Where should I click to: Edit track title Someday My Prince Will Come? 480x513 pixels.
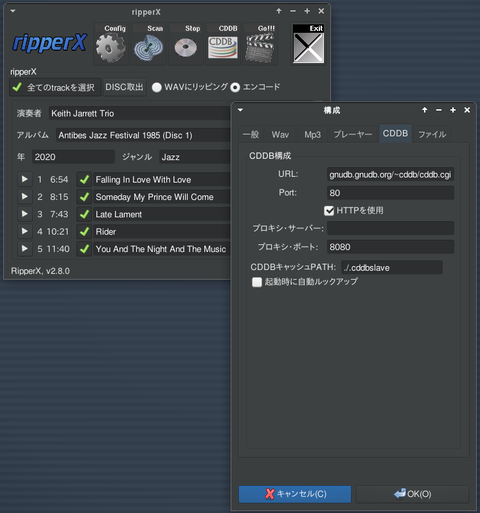pyautogui.click(x=162, y=197)
